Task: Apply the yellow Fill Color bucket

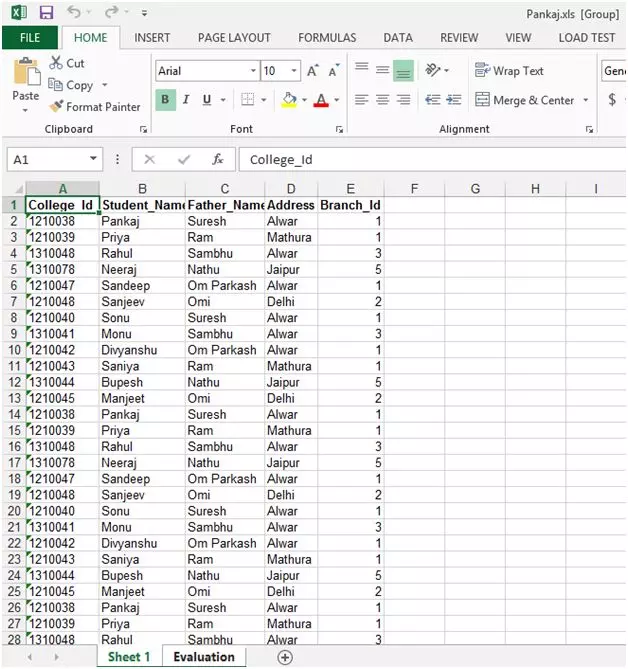Action: (x=290, y=100)
